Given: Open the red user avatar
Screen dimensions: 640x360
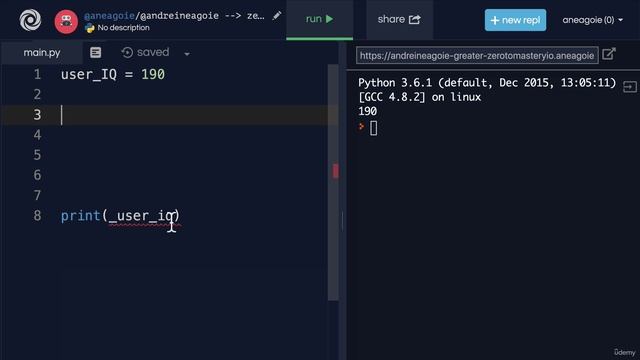Looking at the screenshot, I should [x=66, y=22].
